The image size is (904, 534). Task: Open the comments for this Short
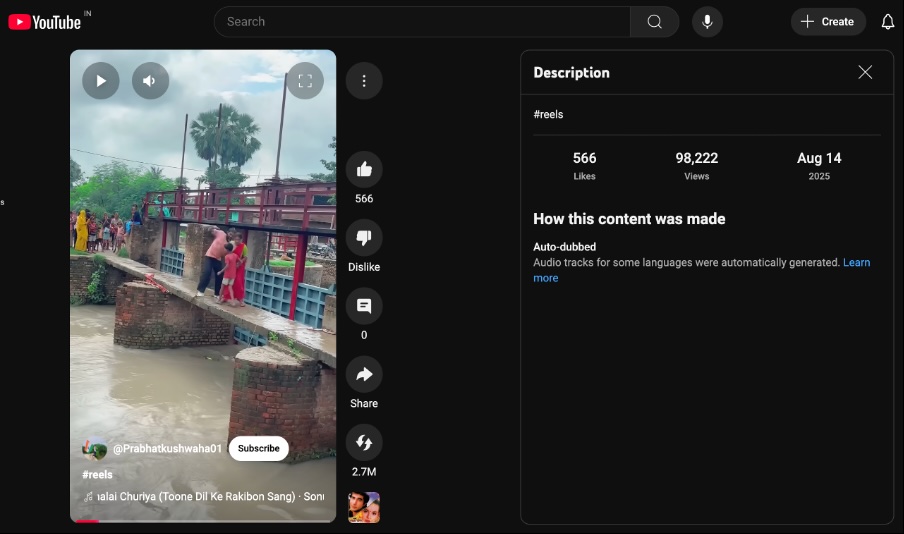[x=364, y=306]
